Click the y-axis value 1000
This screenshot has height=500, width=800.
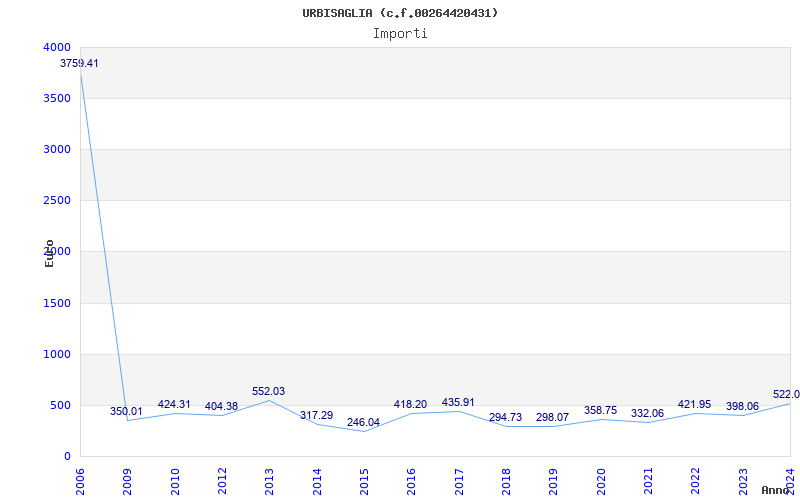[57, 355]
